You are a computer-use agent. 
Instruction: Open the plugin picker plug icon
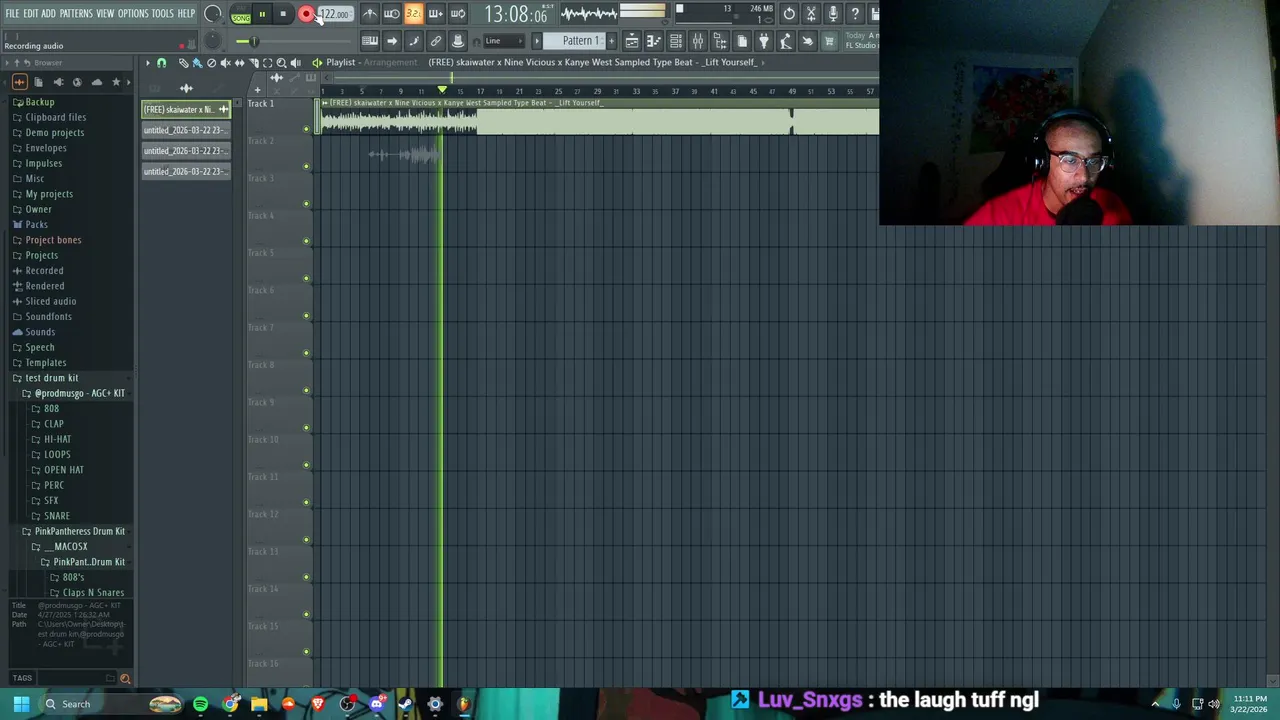[x=764, y=41]
